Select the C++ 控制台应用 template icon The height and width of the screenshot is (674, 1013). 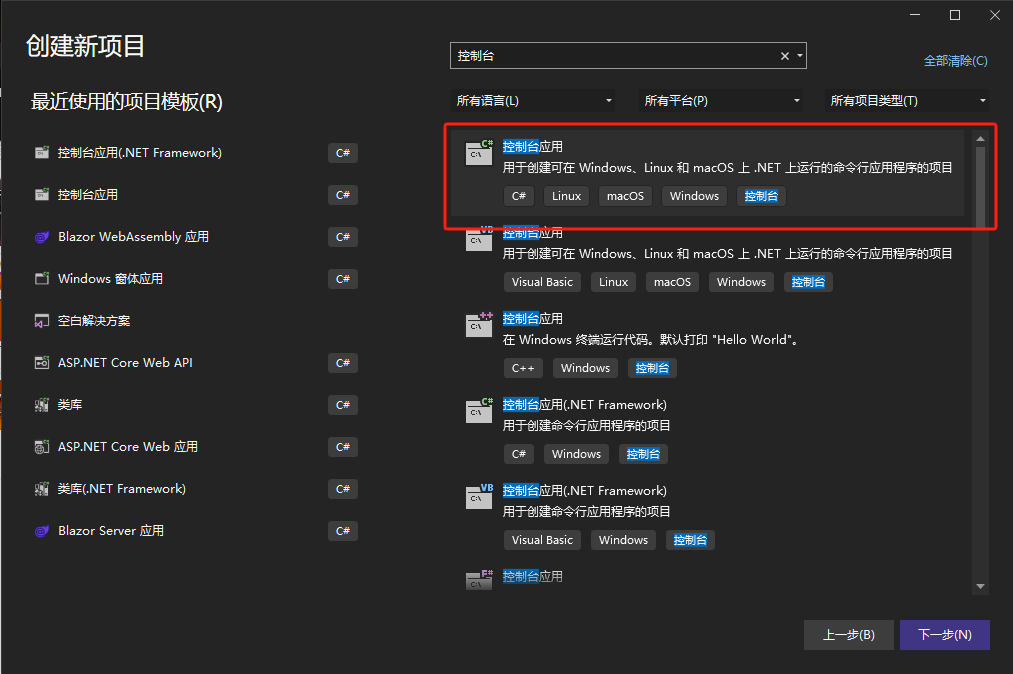[478, 325]
